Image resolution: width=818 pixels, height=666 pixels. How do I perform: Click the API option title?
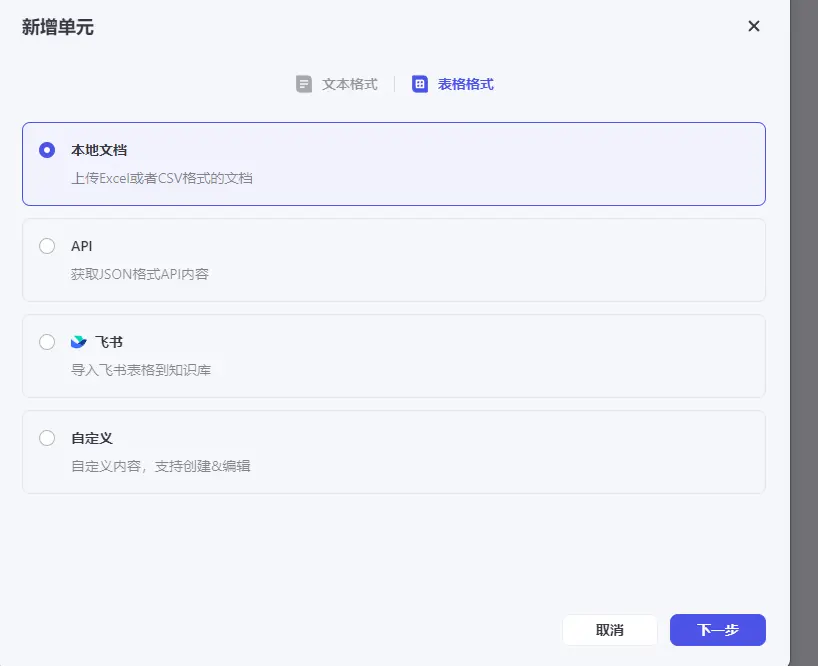pos(81,246)
